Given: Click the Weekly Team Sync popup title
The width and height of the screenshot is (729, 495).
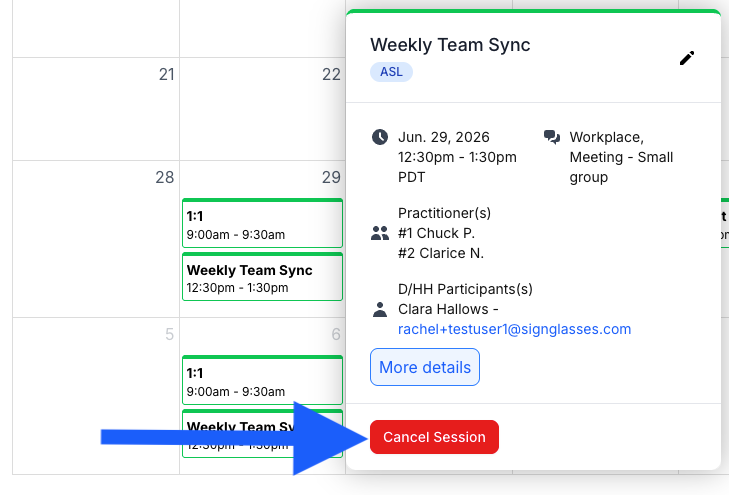Looking at the screenshot, I should coord(450,45).
